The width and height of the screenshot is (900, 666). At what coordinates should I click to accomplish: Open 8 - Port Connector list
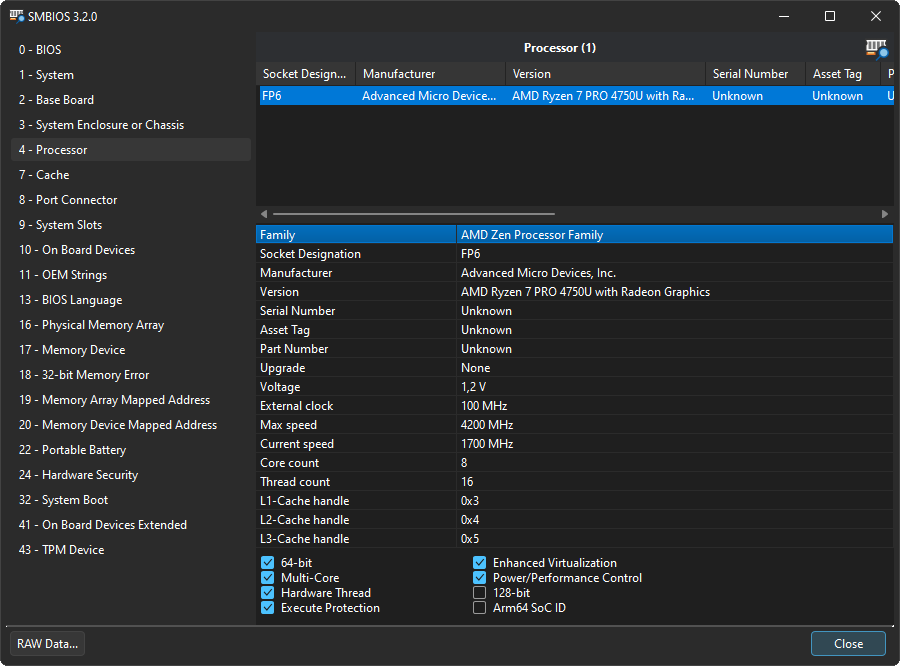pyautogui.click(x=131, y=200)
